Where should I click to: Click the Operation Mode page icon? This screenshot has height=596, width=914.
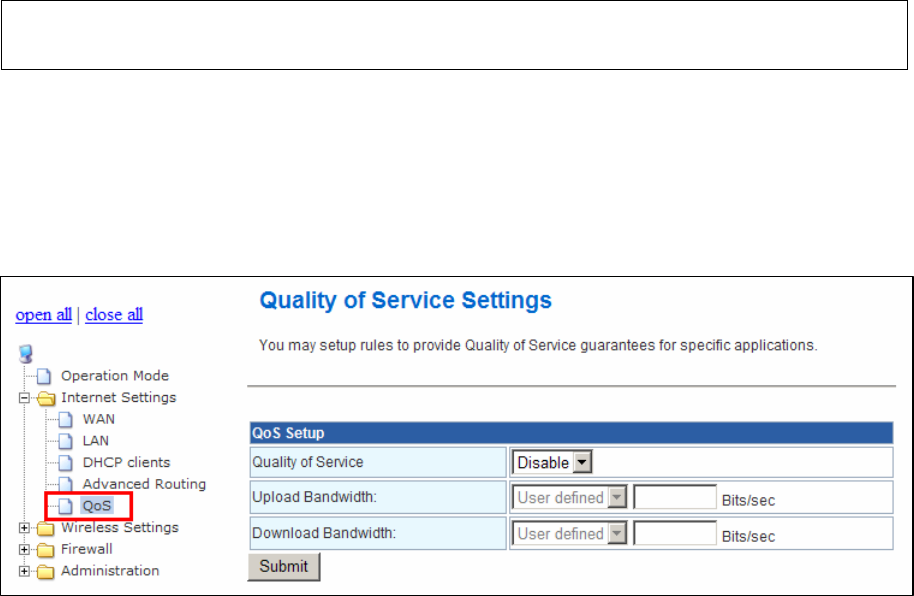(x=44, y=376)
